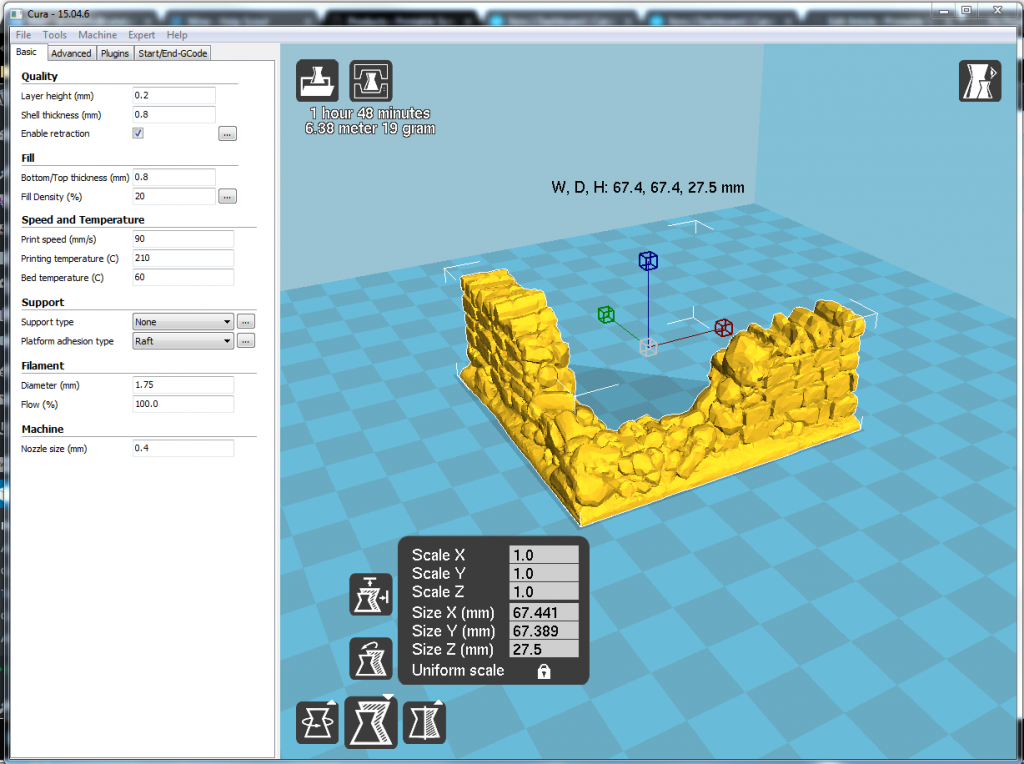Click the Bed temperature input field
The width and height of the screenshot is (1024, 764).
[183, 277]
